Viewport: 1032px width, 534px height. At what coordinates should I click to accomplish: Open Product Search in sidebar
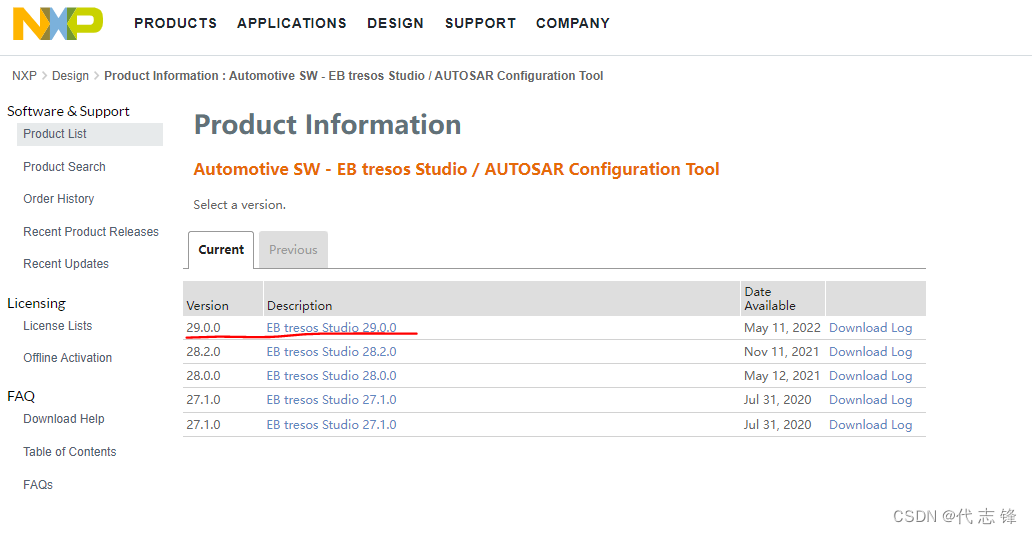pyautogui.click(x=64, y=167)
